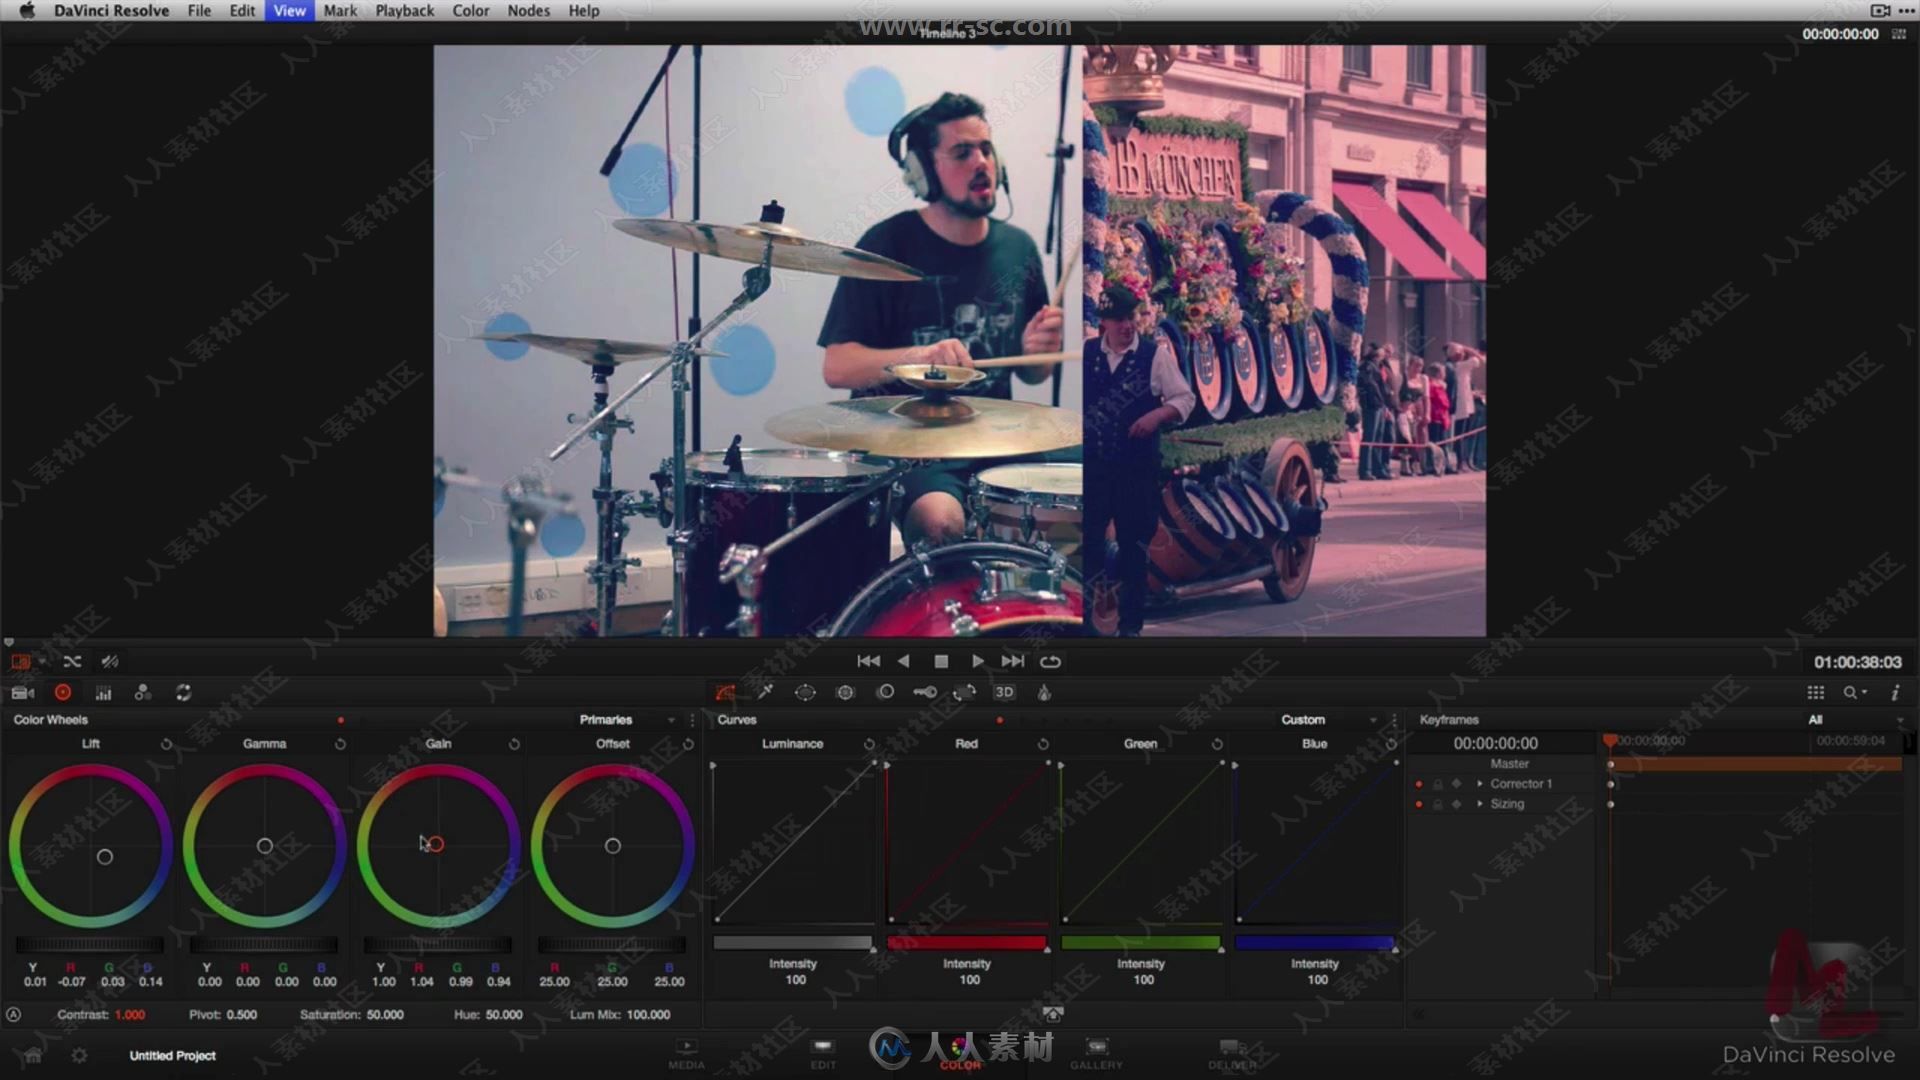This screenshot has height=1080, width=1920.
Task: Adjust the Luminance intensity slider
Action: coord(793,943)
